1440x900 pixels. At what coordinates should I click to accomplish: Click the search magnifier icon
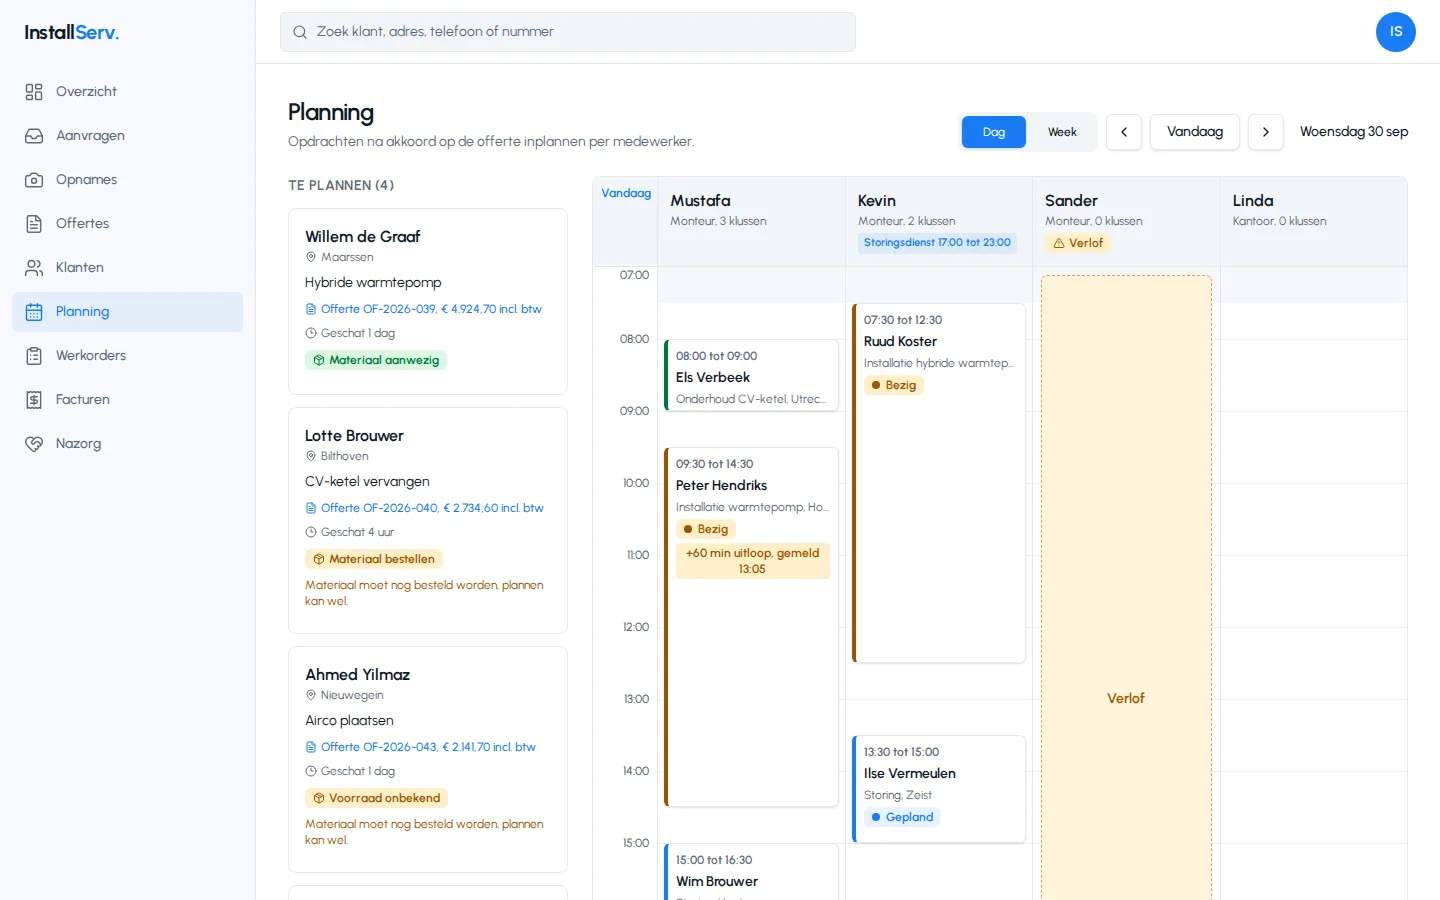tap(300, 32)
